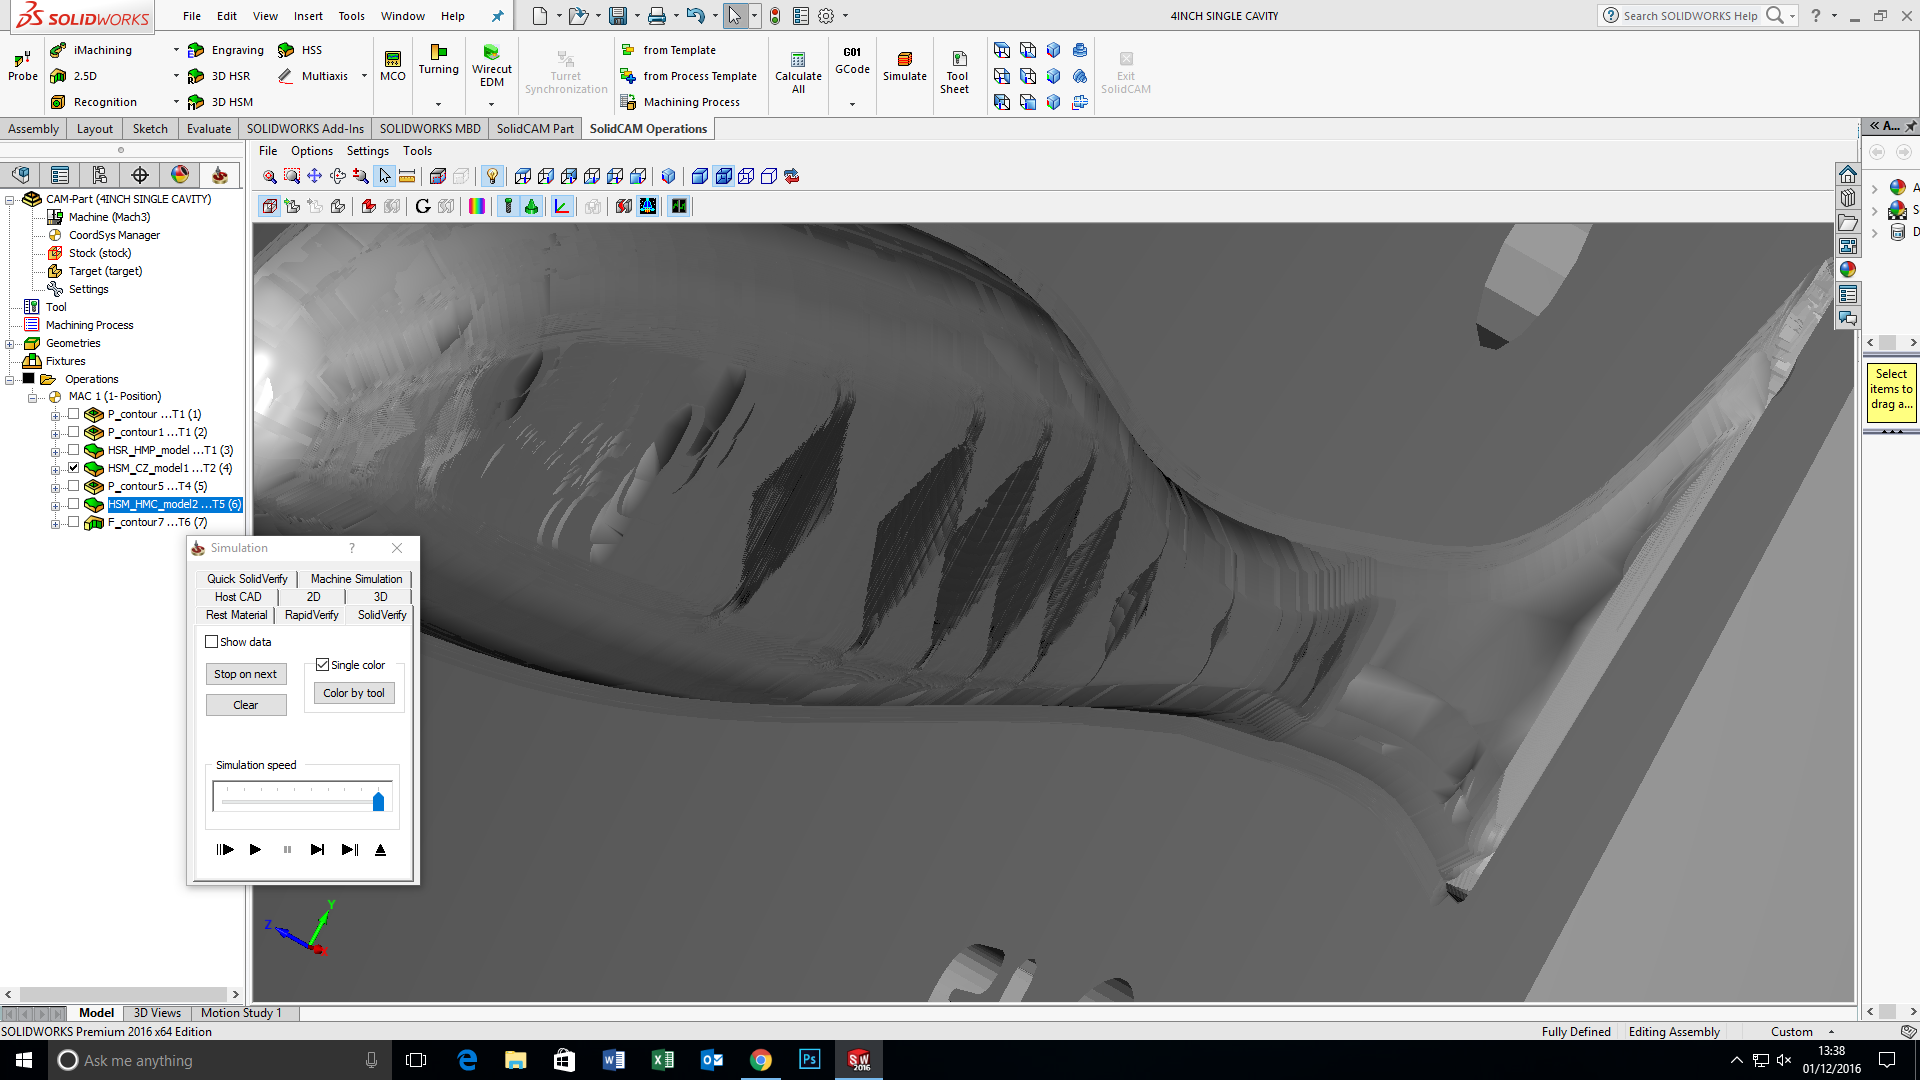Enable the Show data checkbox
The width and height of the screenshot is (1920, 1080).
pos(211,642)
